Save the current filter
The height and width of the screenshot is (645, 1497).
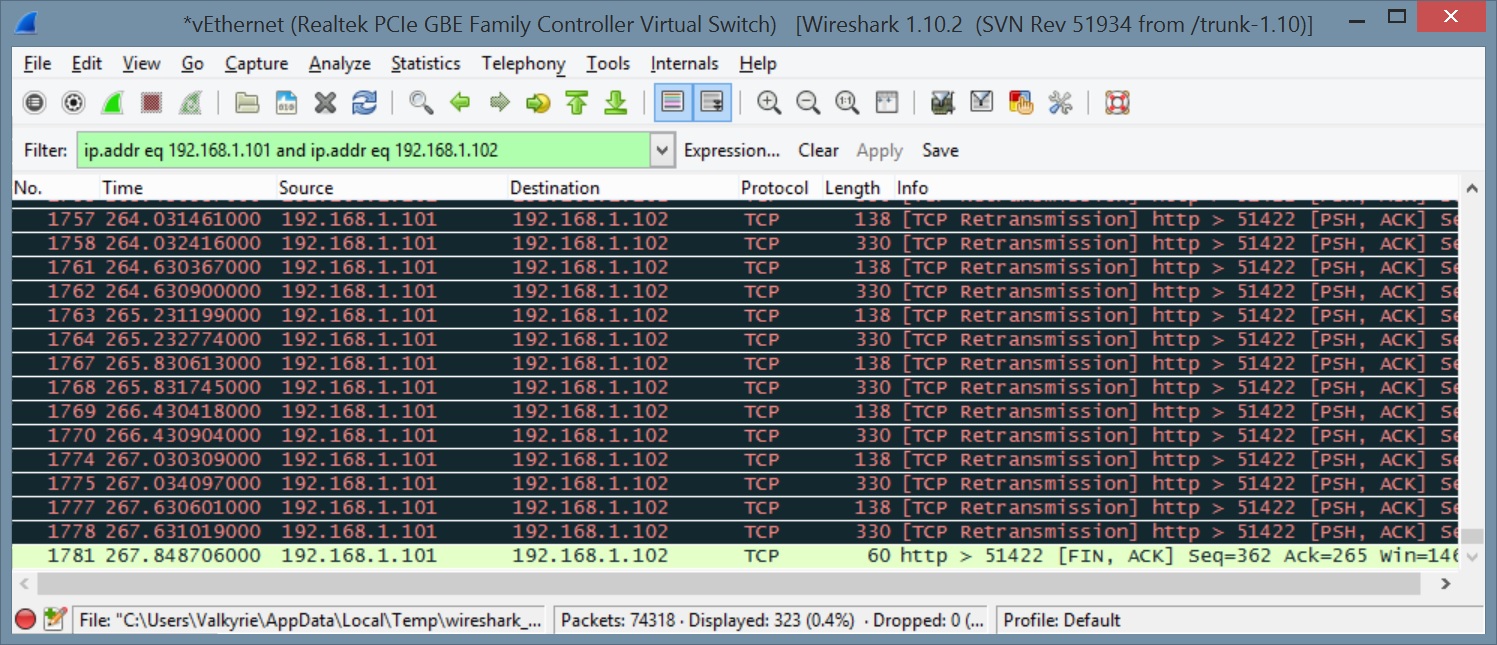(x=940, y=151)
